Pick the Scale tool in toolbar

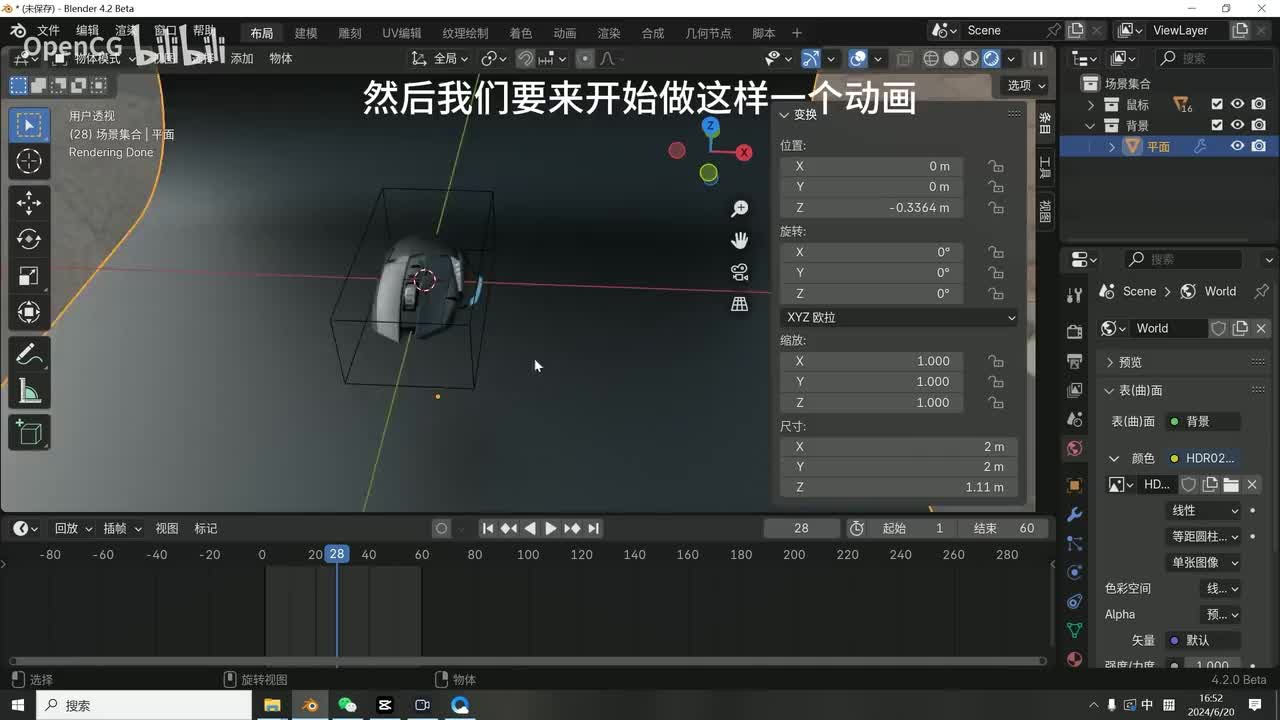point(29,276)
